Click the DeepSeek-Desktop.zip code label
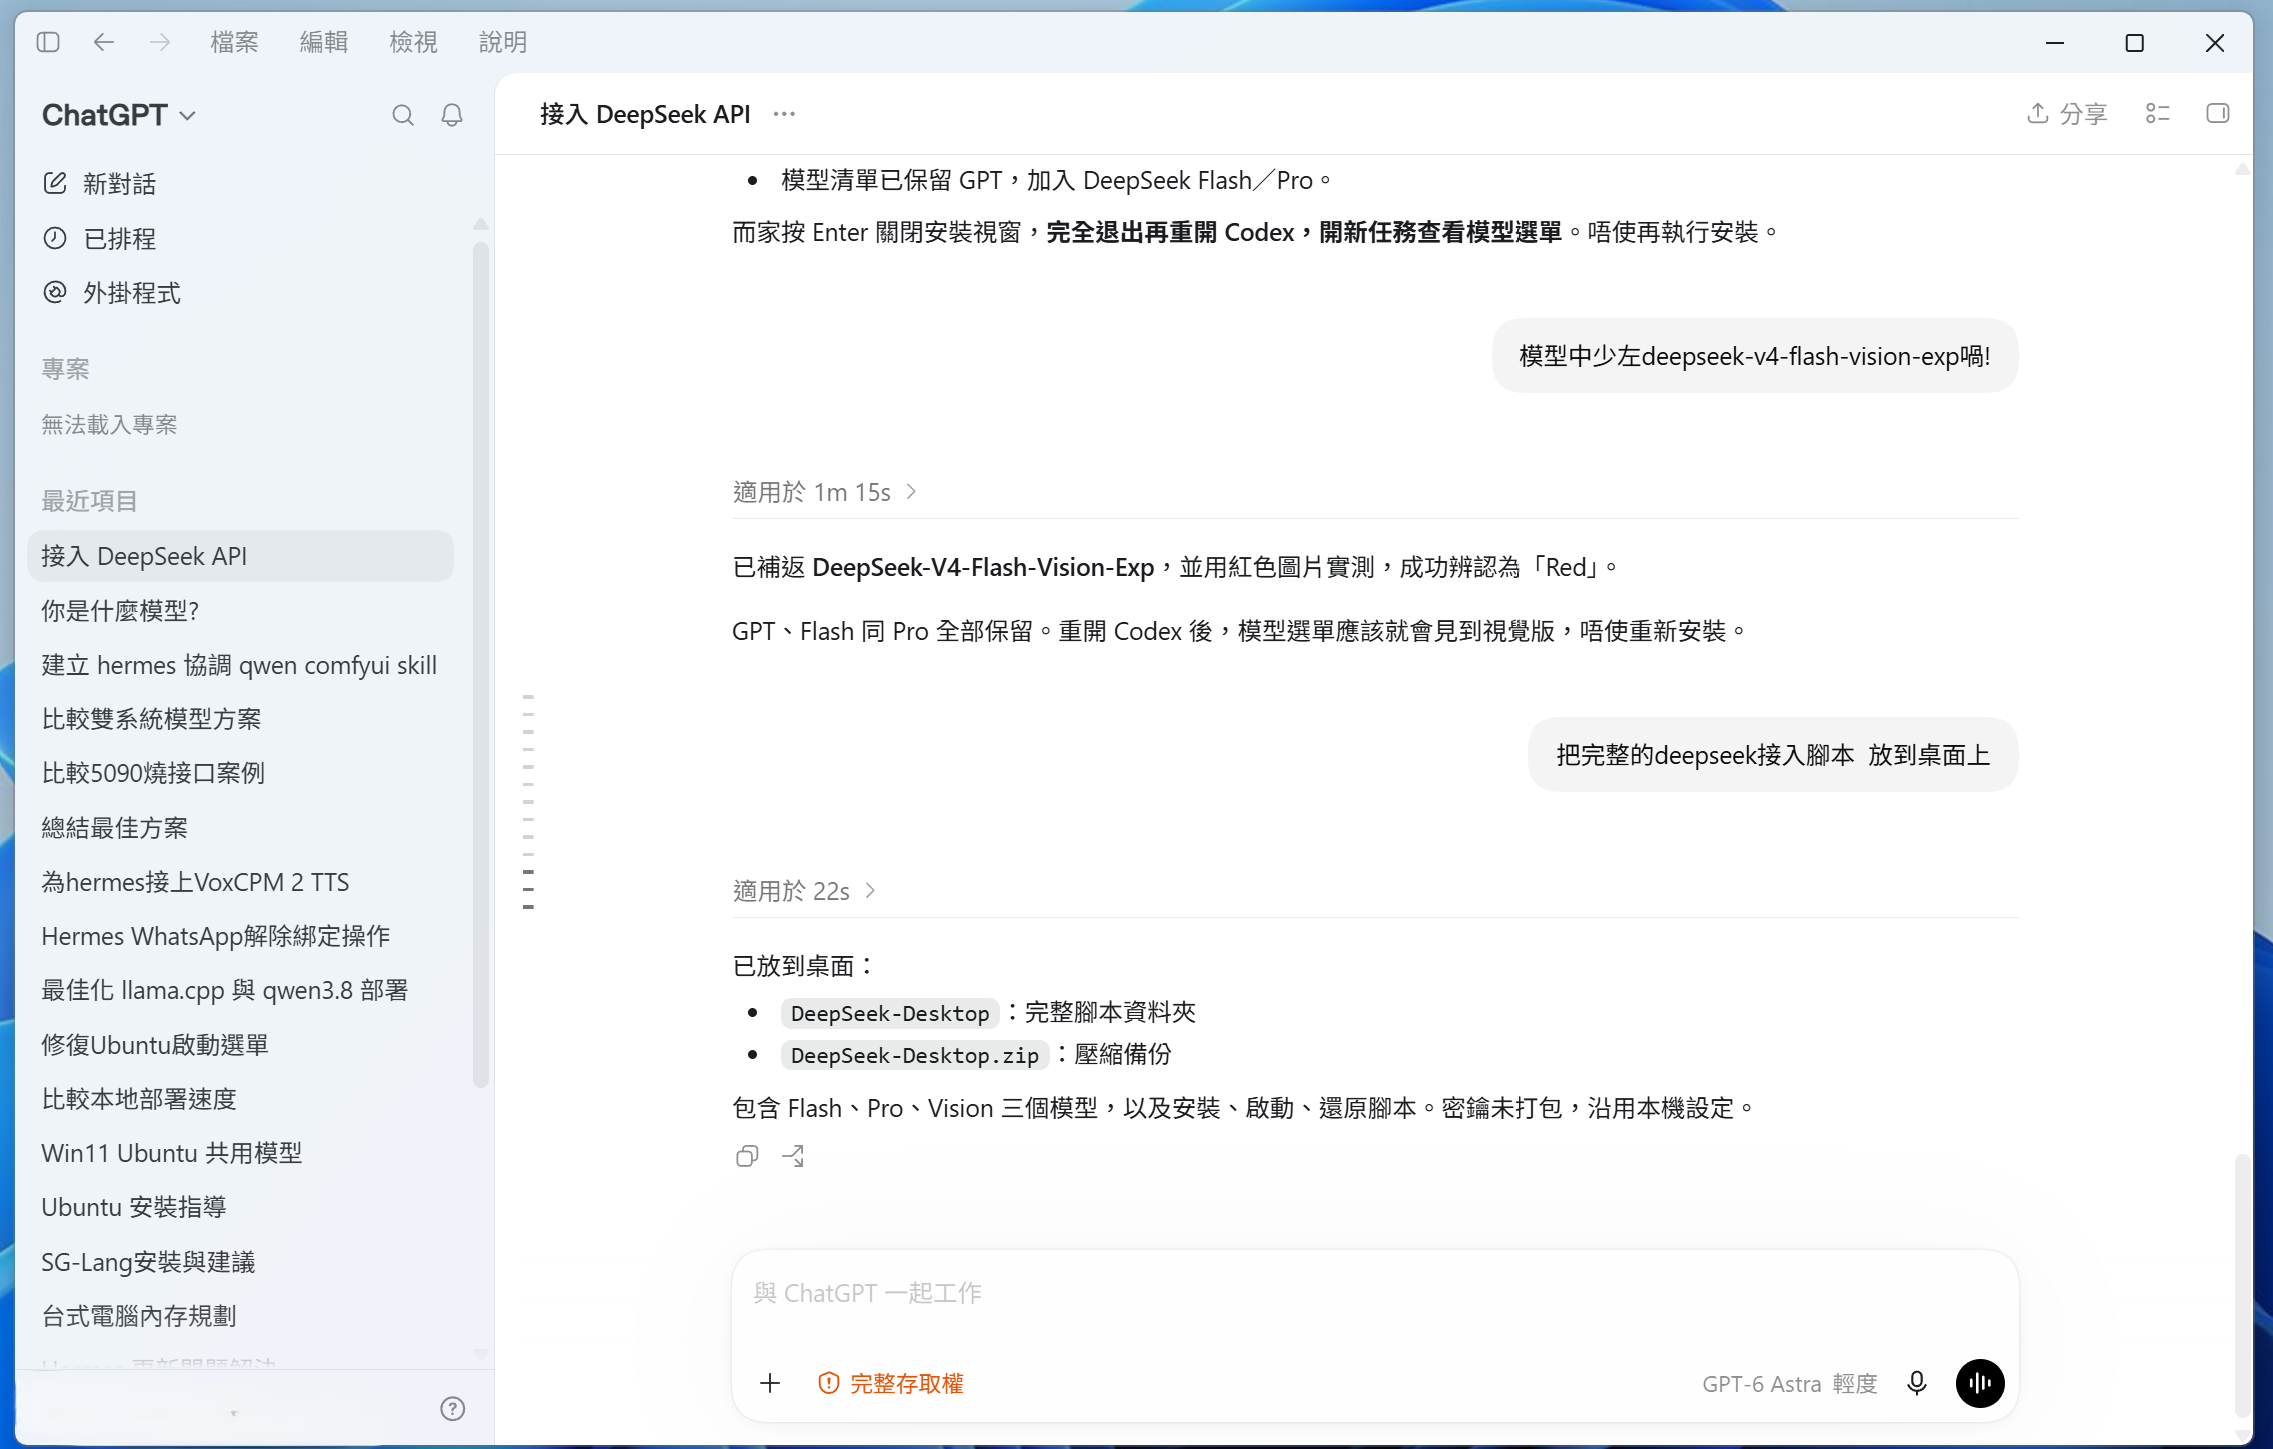Screen dimensions: 2273x1449 (x=915, y=1056)
